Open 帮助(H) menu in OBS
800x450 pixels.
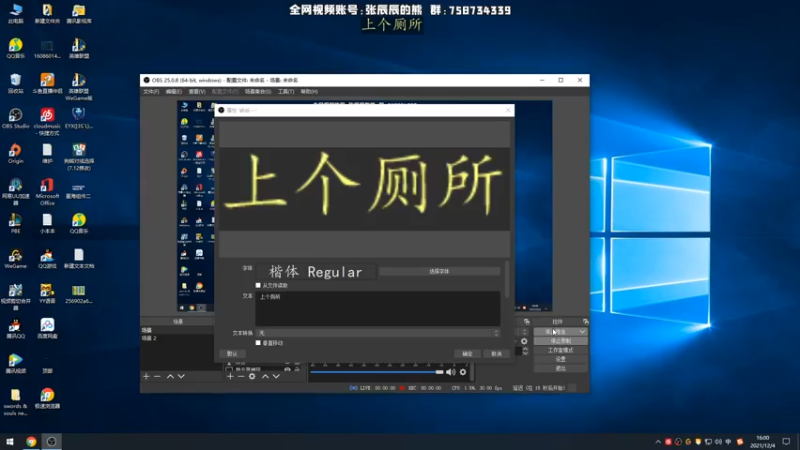coord(309,92)
